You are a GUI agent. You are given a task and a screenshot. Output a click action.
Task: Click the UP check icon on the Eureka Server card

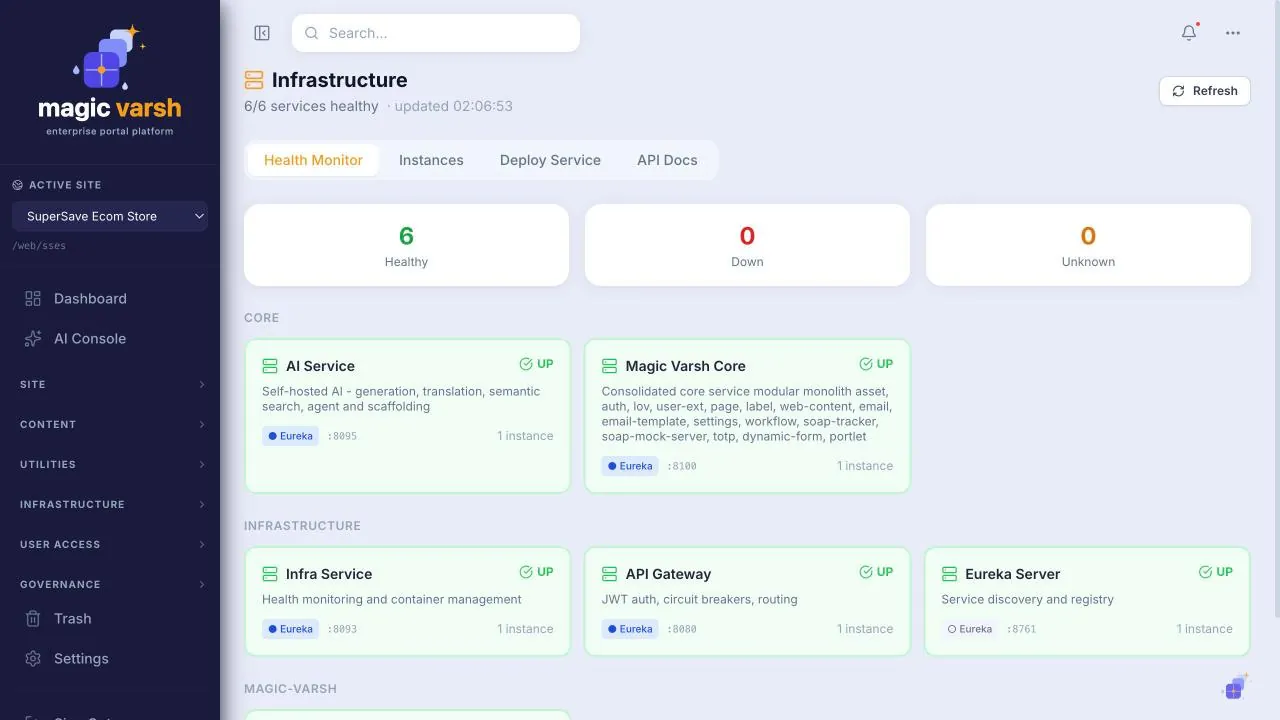pos(1206,572)
